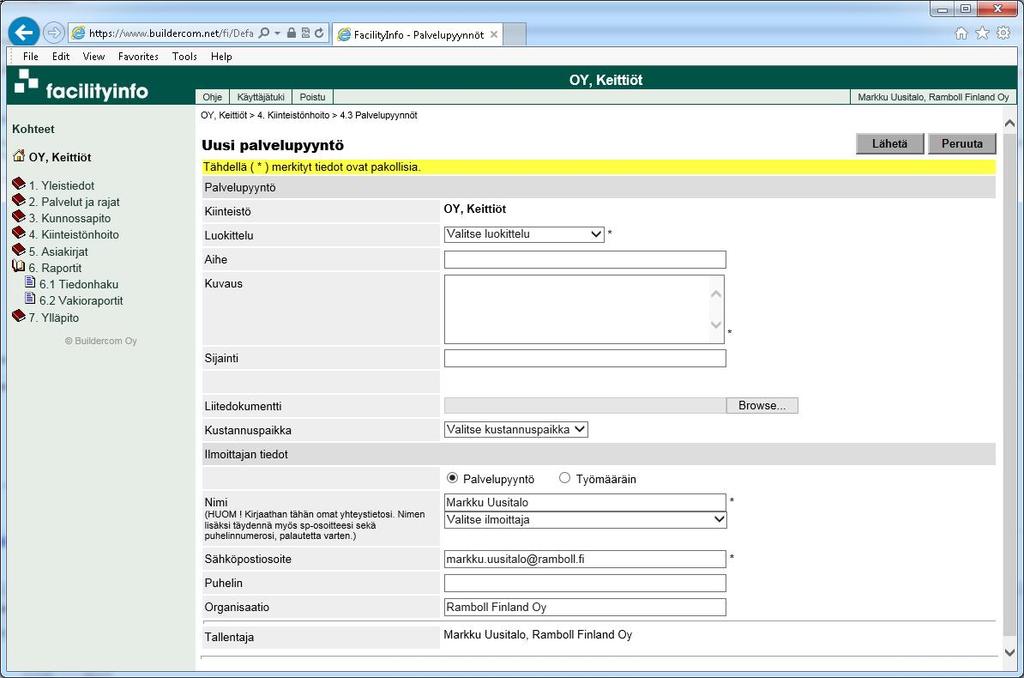Click the house icon beside OY, Keittiöt
The width and height of the screenshot is (1024, 678).
click(19, 156)
